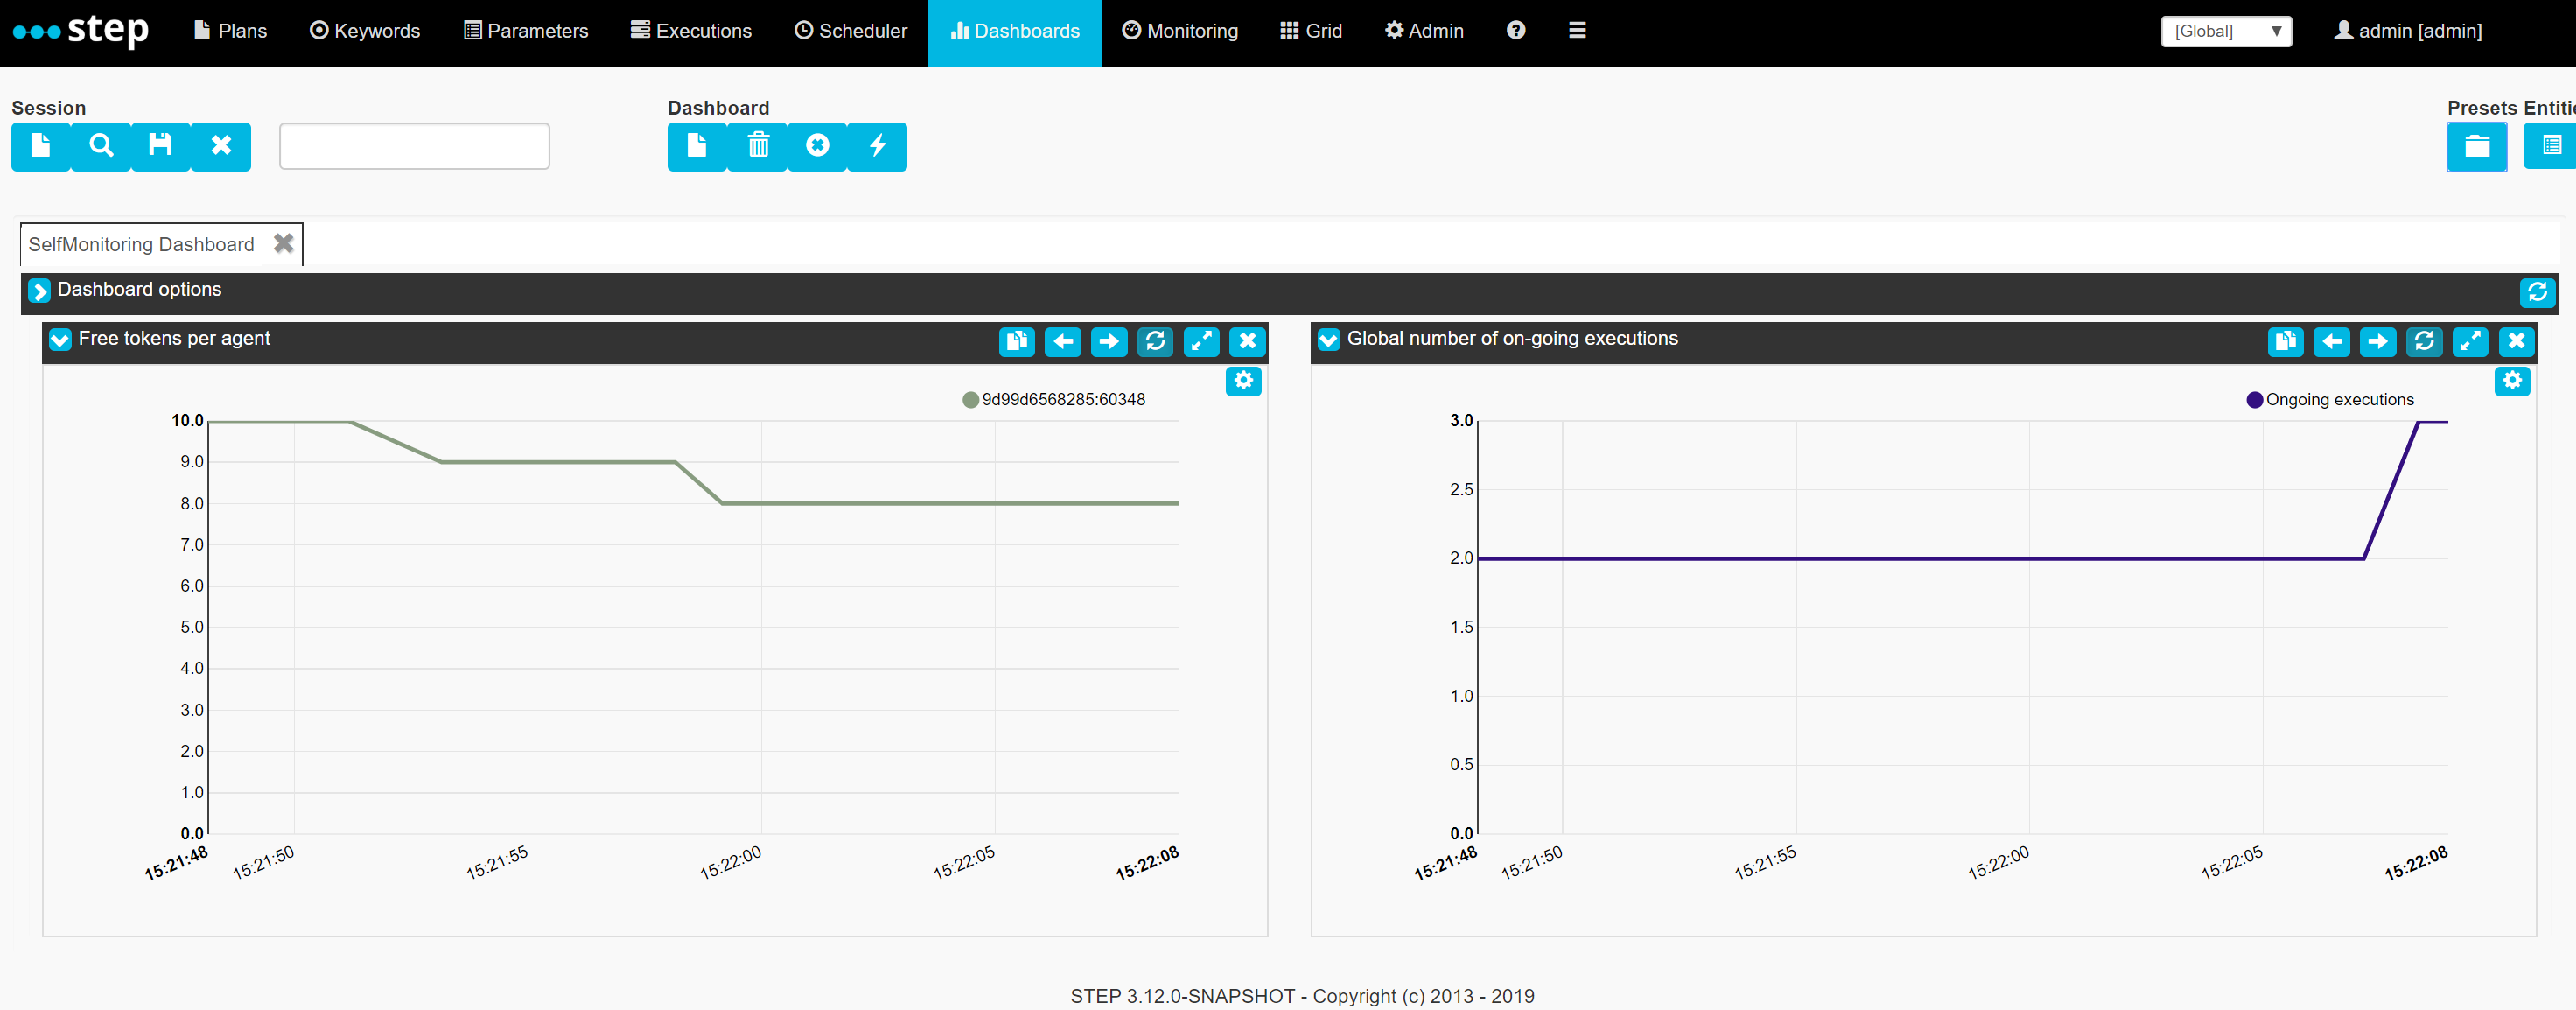Image resolution: width=2576 pixels, height=1010 pixels.
Task: Click the 15:22:08 label on Free tokens chart
Action: point(1147,863)
